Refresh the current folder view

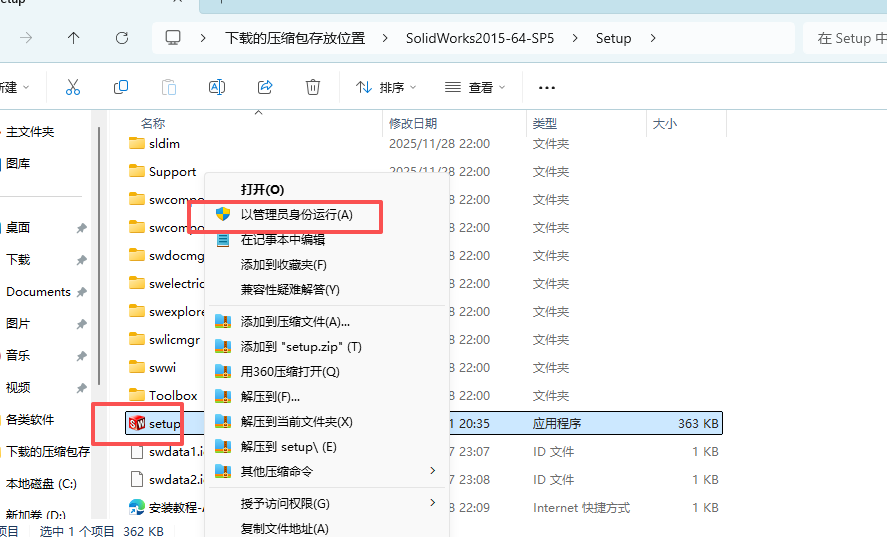[x=122, y=38]
